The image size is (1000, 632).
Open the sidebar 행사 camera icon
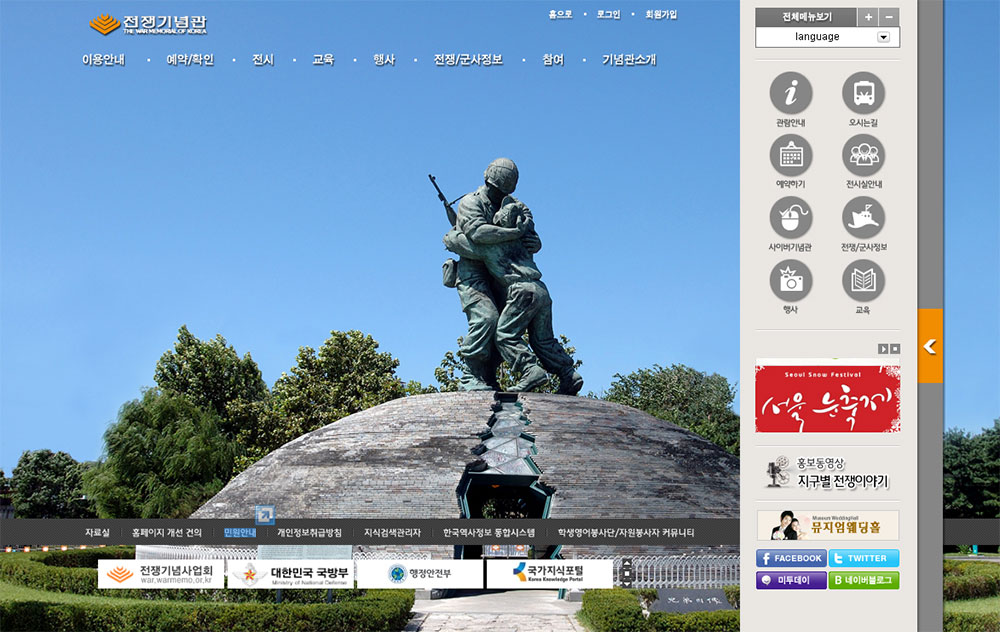click(791, 280)
